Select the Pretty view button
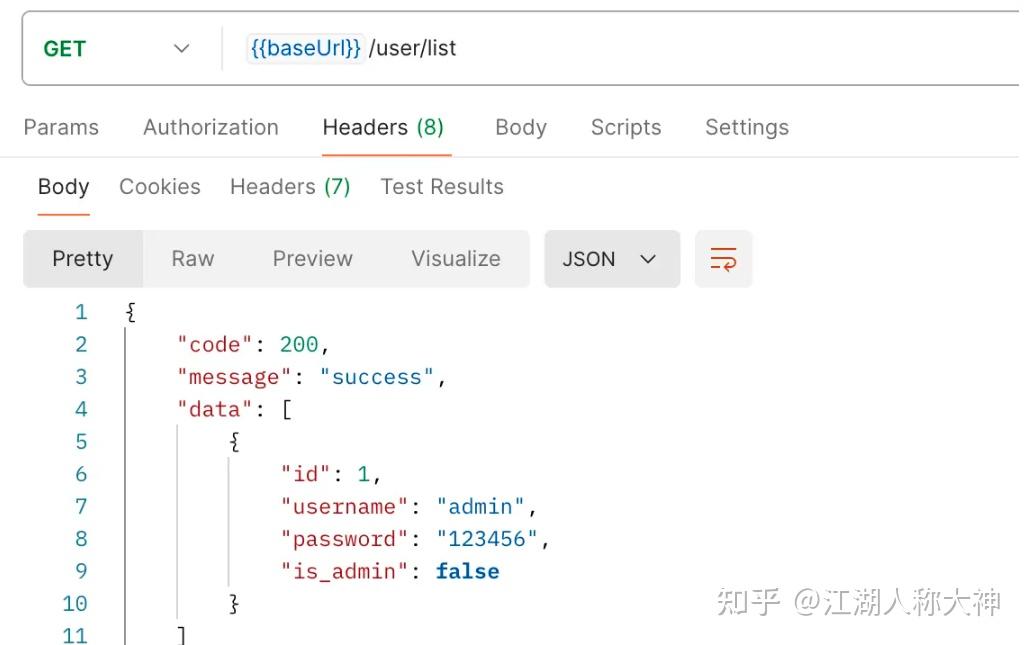The width and height of the screenshot is (1027, 645). tap(83, 259)
